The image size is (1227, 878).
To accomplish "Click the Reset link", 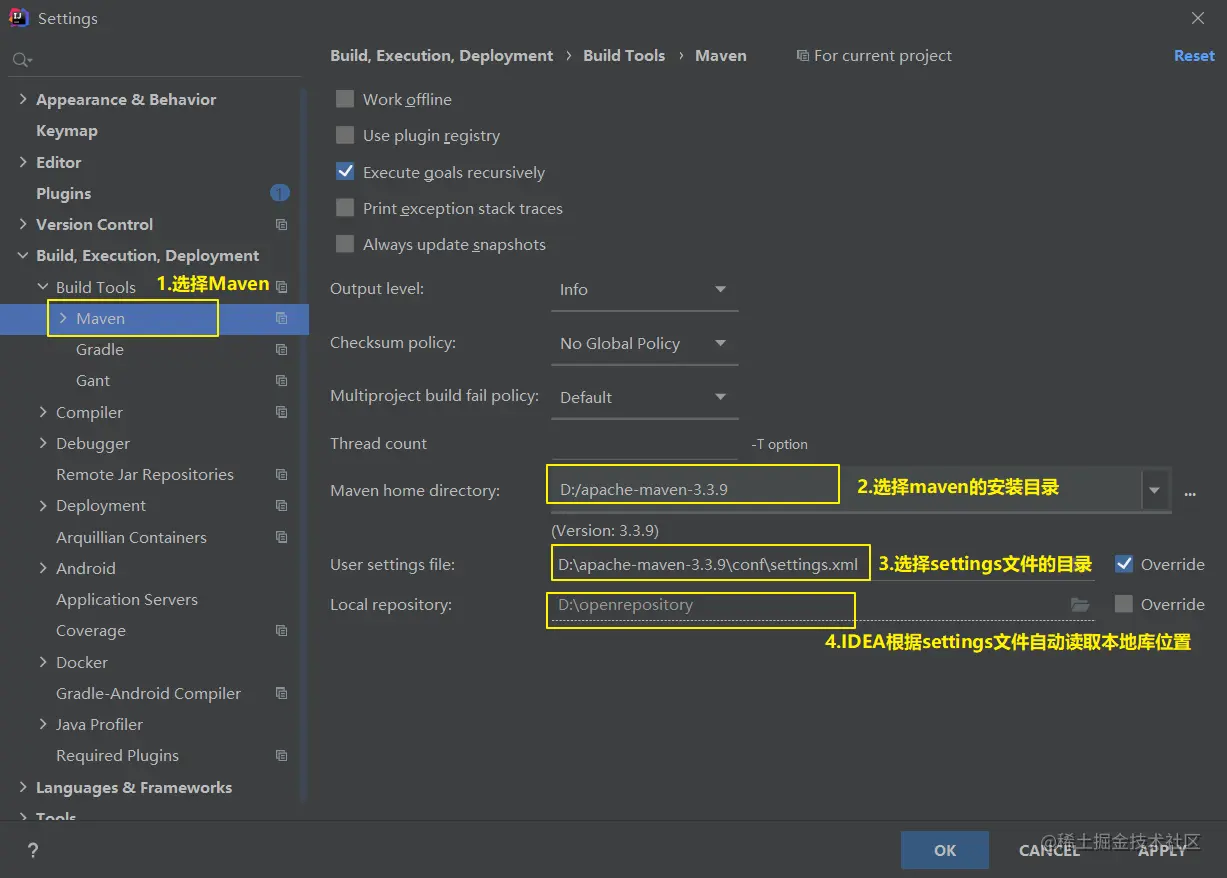I will [1194, 56].
